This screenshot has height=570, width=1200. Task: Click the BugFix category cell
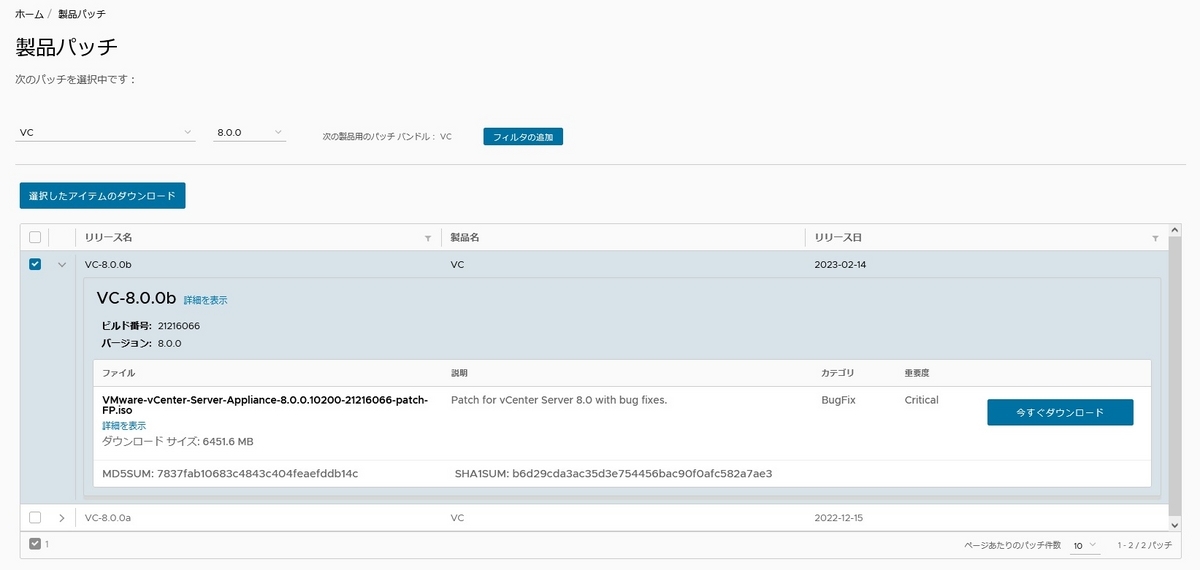pyautogui.click(x=838, y=400)
